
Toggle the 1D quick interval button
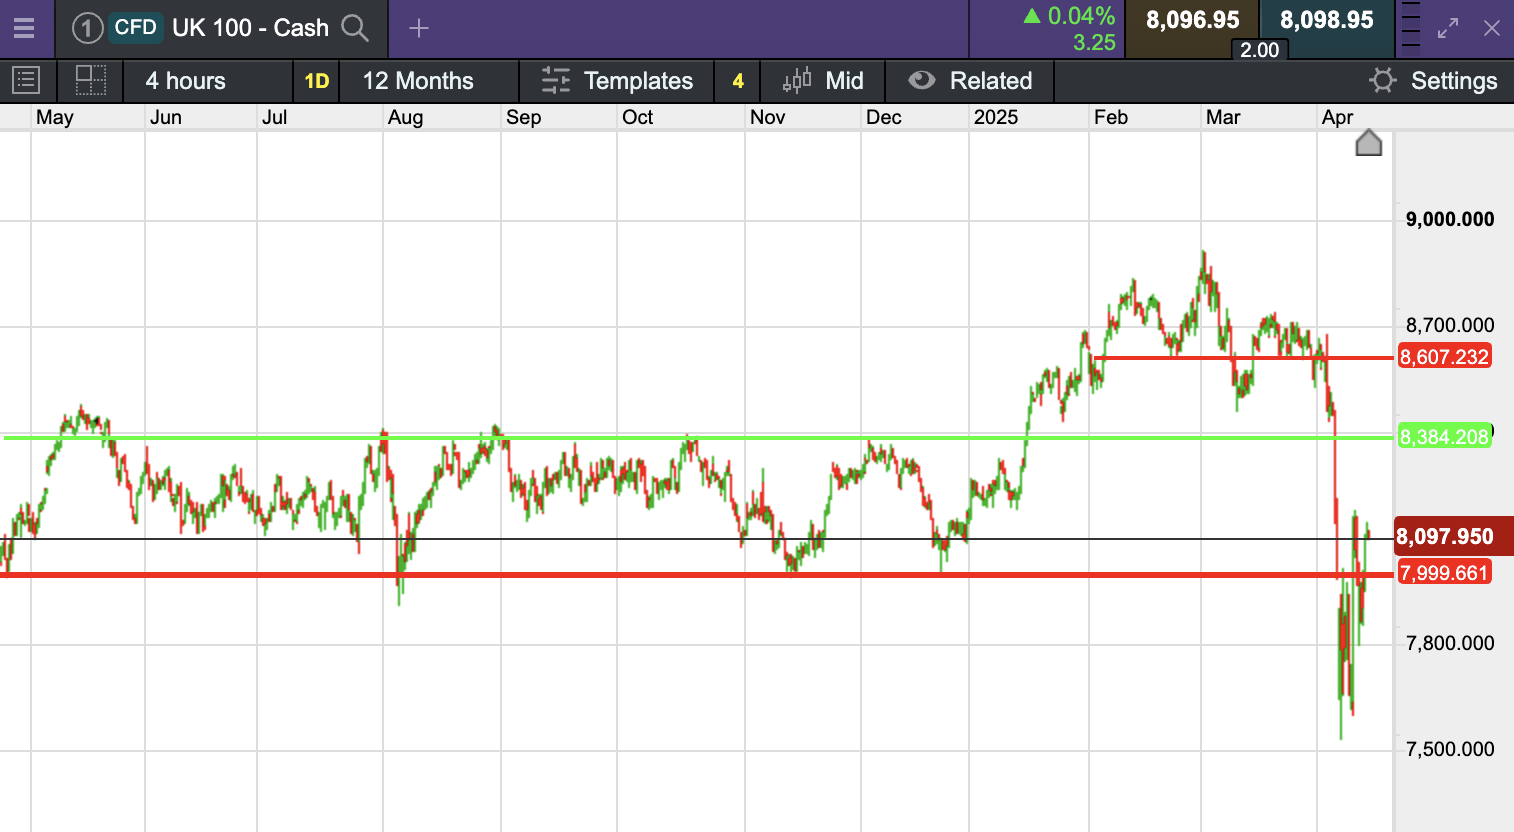coord(316,81)
